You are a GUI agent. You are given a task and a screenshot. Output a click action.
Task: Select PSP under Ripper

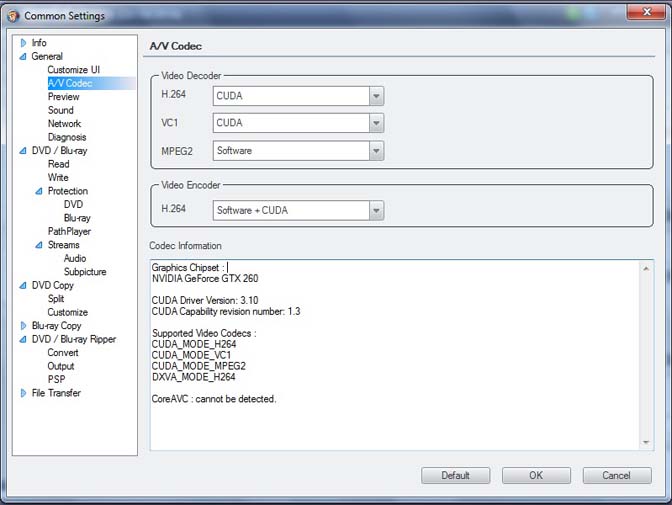(56, 380)
